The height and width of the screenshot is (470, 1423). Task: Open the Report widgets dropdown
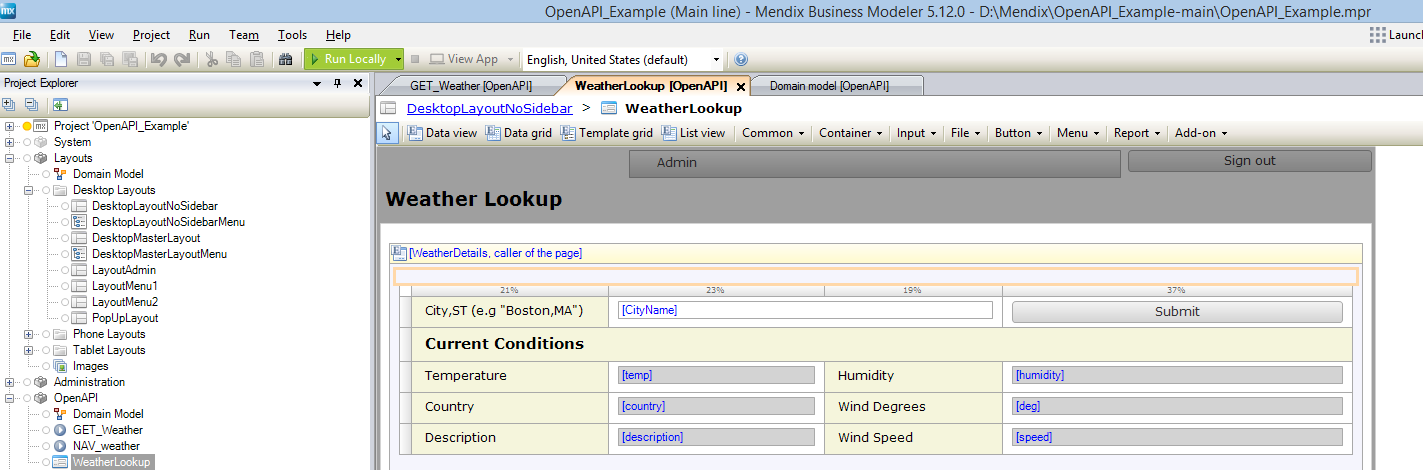click(1137, 133)
